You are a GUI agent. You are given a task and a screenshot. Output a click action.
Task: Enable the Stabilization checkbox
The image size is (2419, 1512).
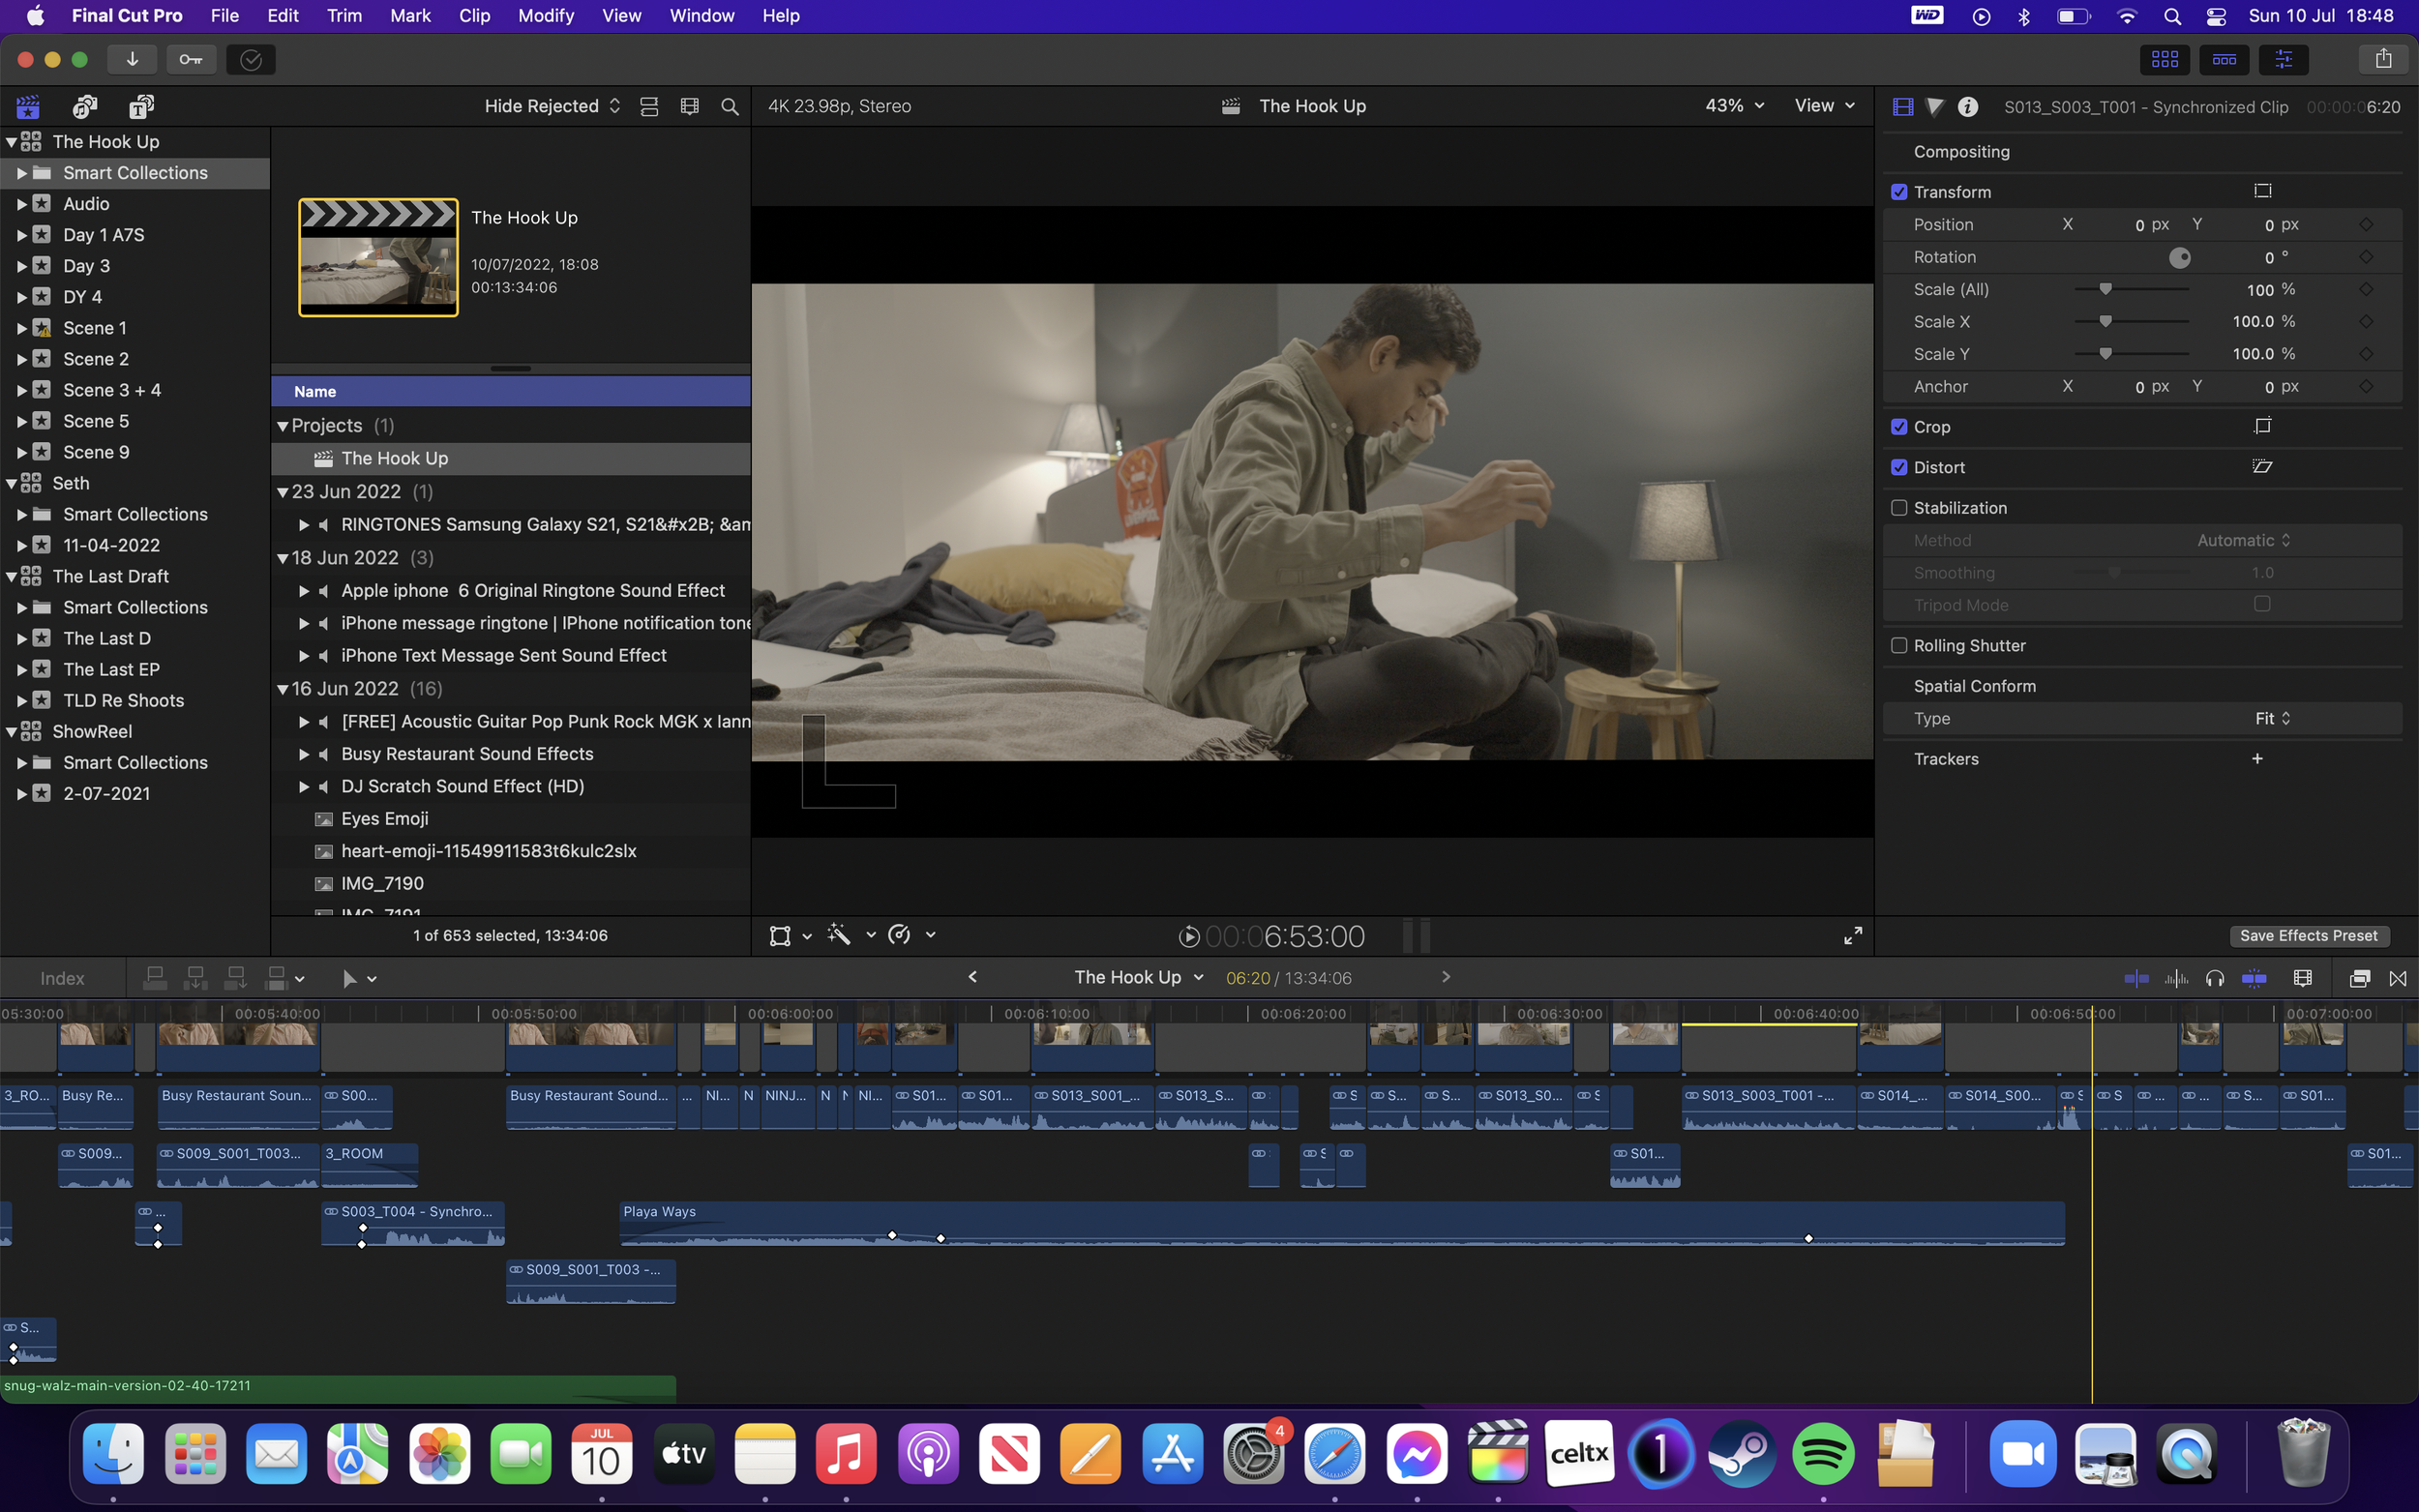(1899, 508)
